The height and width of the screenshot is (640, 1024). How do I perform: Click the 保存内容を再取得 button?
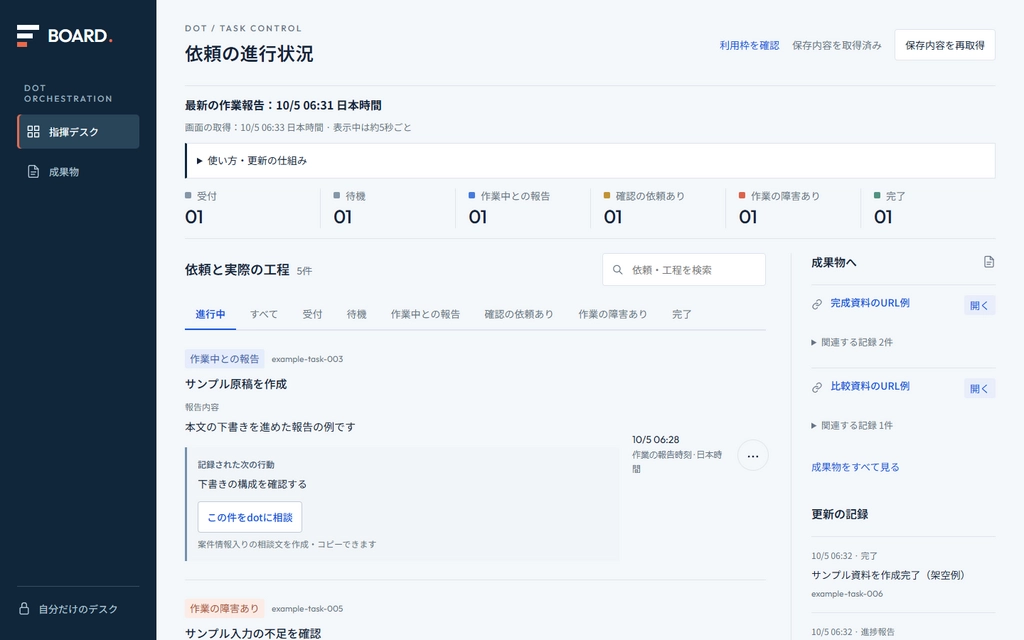click(x=944, y=45)
